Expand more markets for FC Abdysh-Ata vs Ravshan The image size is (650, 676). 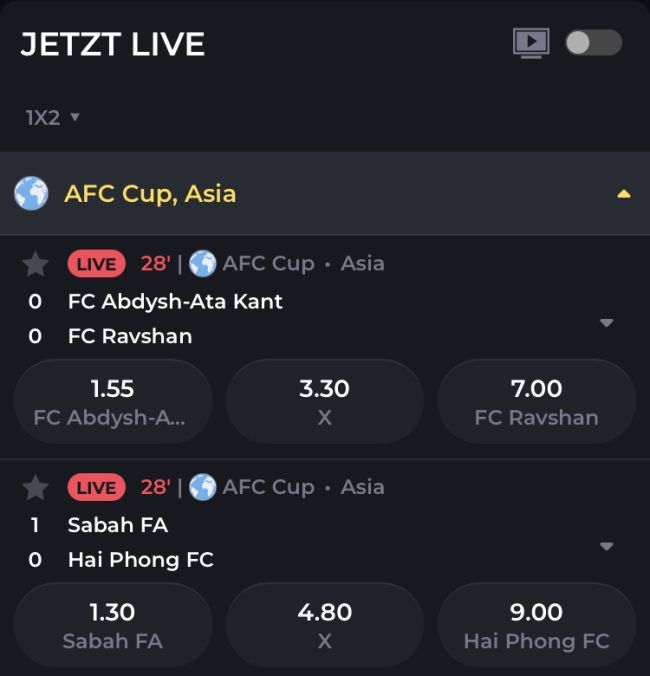[x=606, y=323]
